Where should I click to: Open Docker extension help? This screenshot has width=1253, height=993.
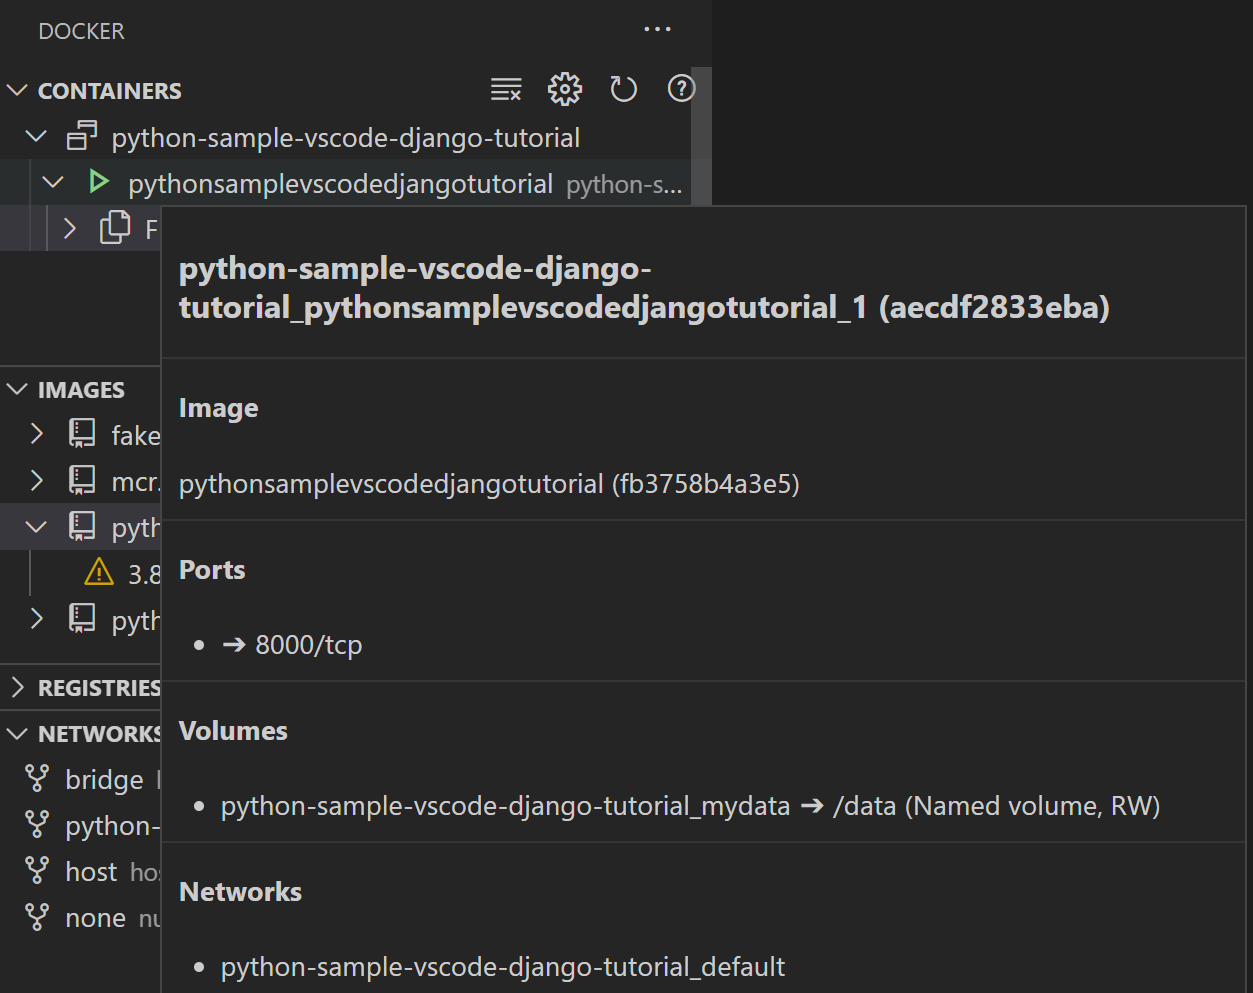coord(681,89)
